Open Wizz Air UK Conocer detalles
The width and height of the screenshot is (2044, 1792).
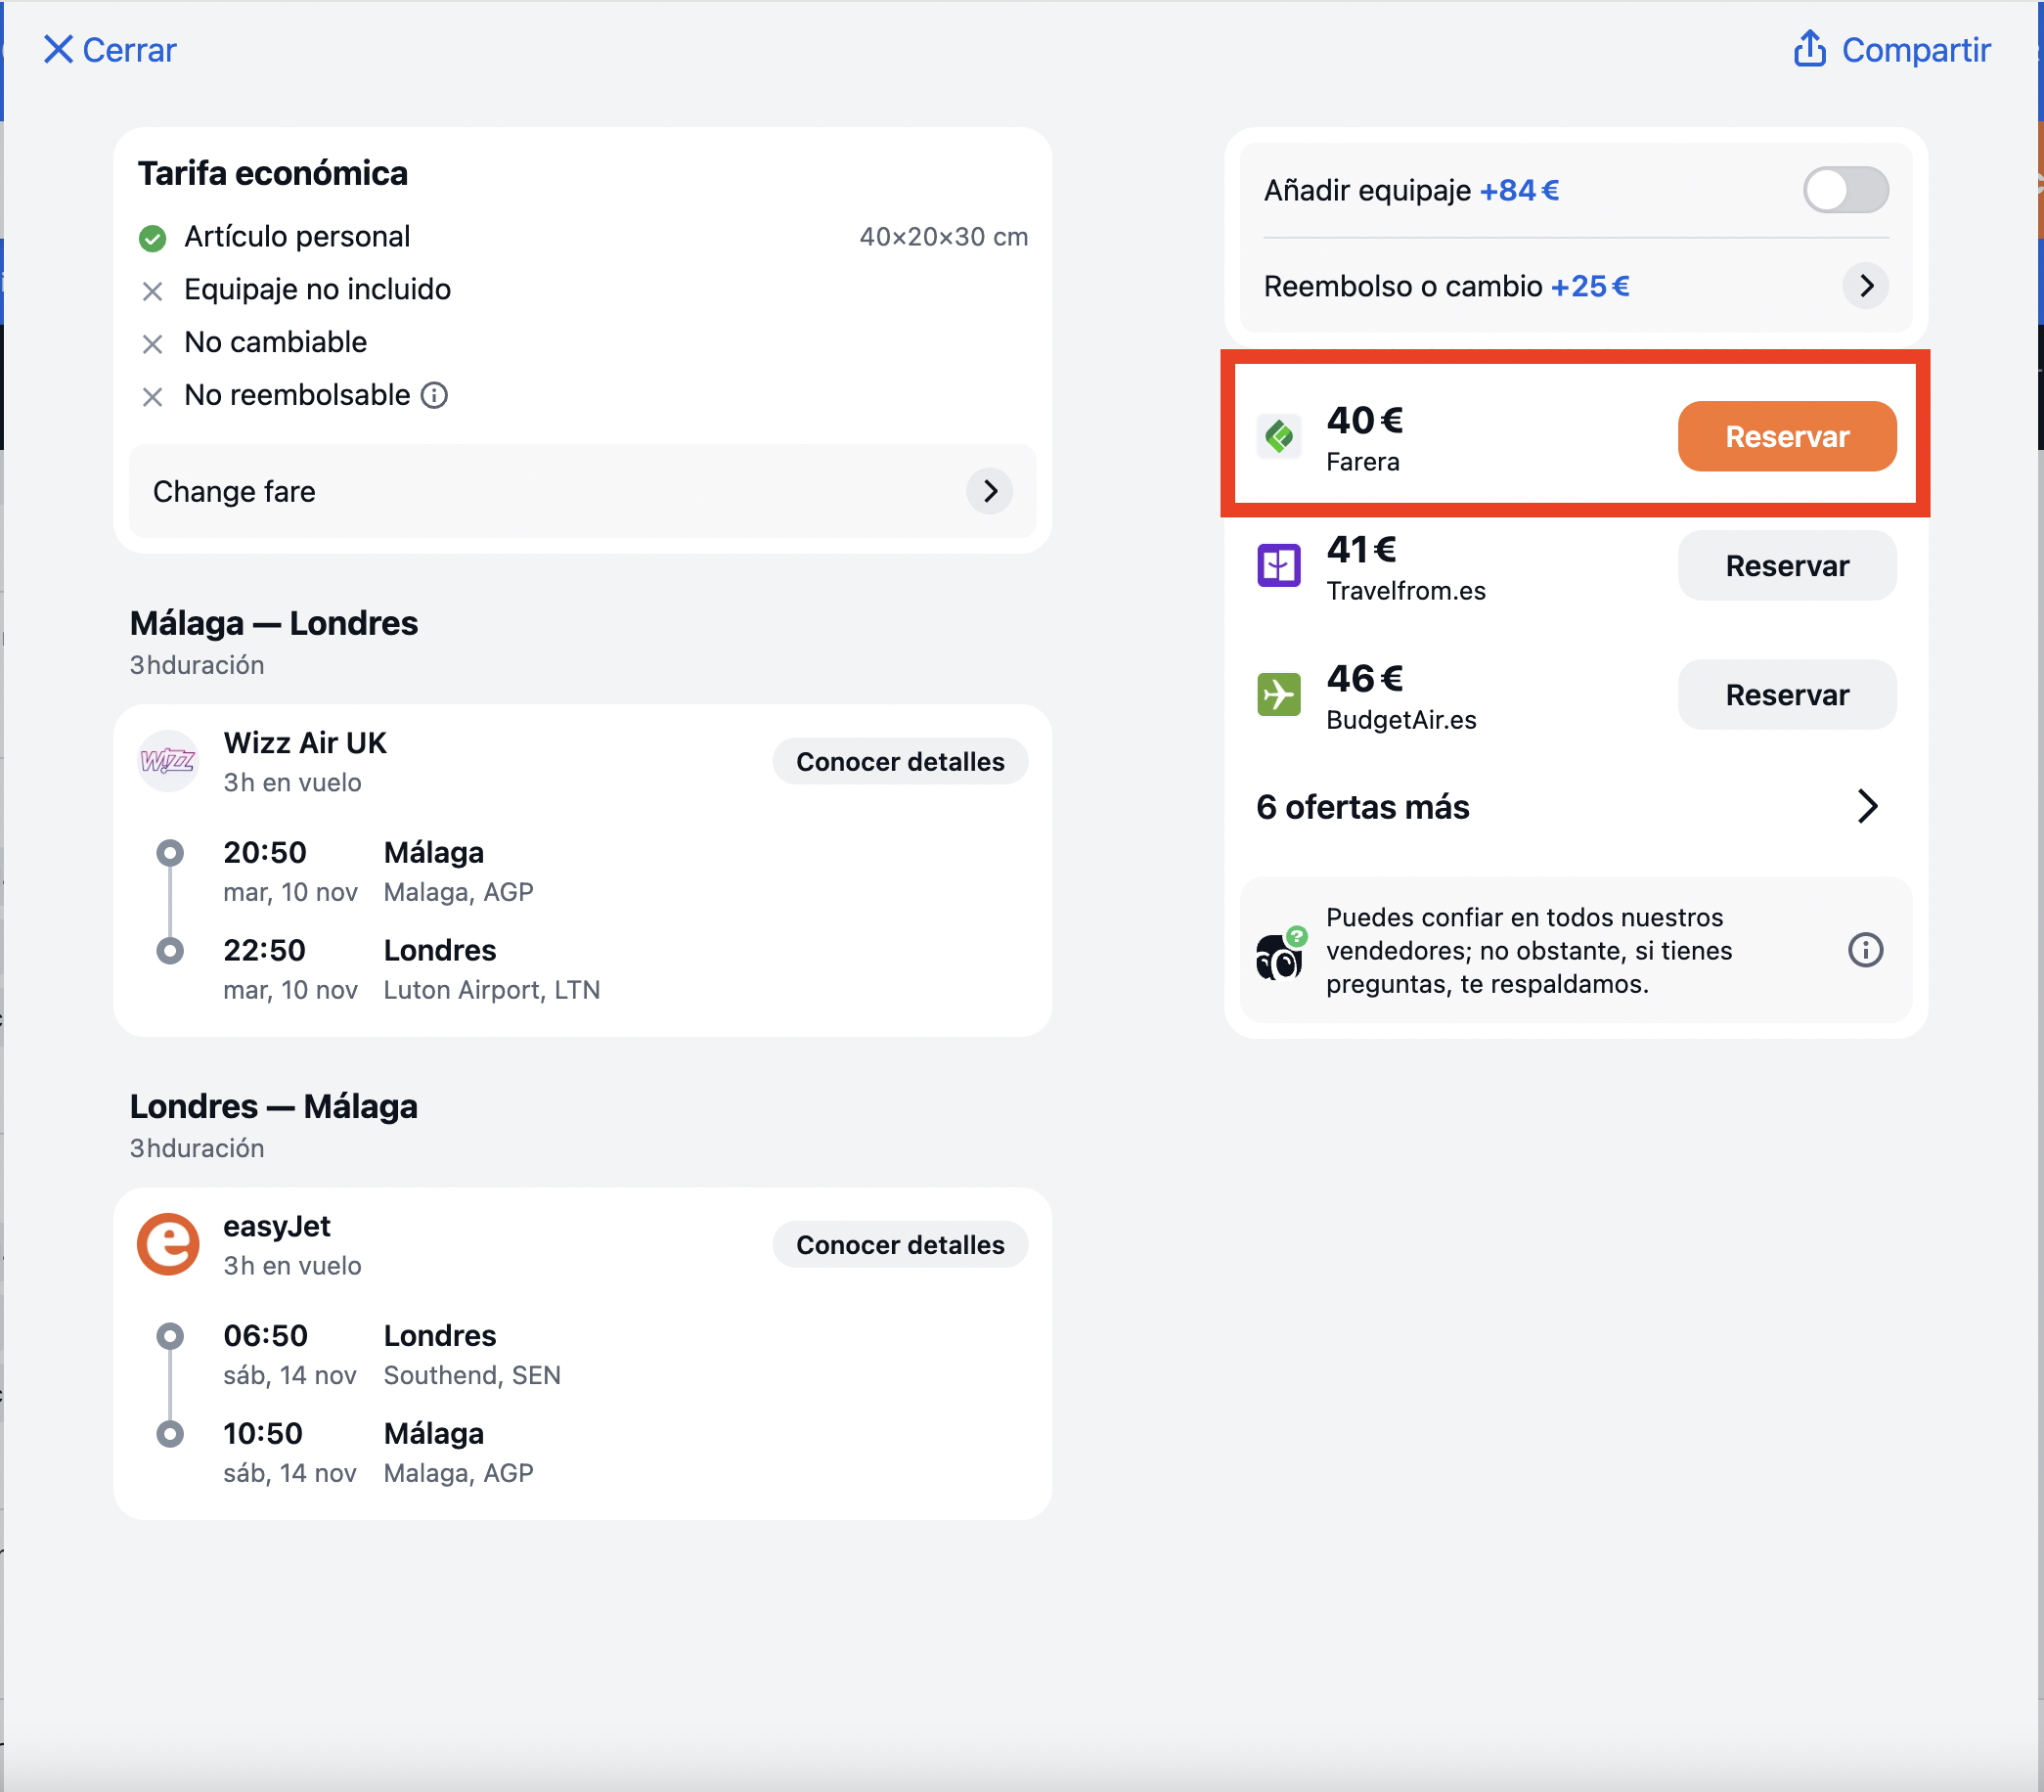click(900, 762)
